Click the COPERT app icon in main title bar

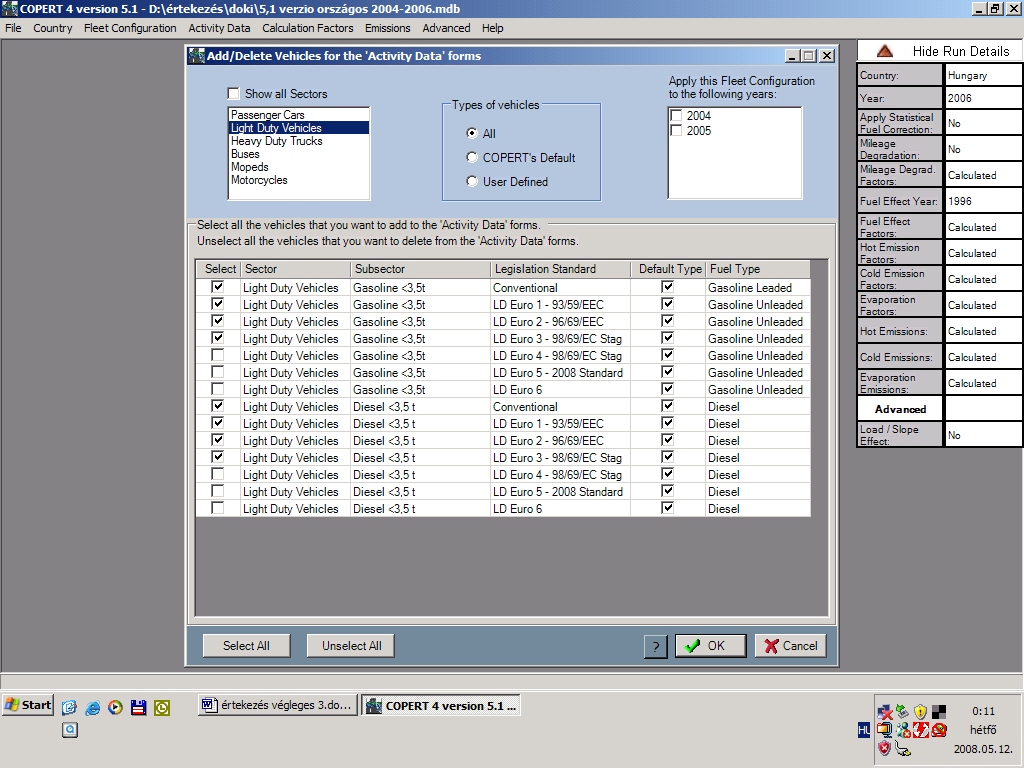click(9, 8)
